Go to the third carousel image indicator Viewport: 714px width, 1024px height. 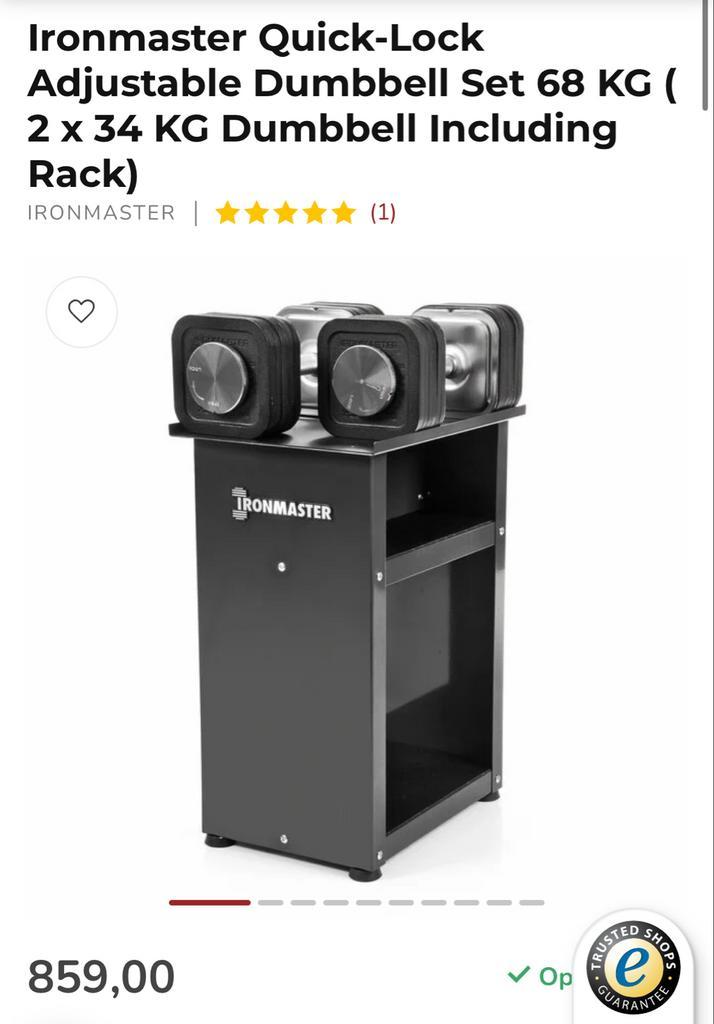click(303, 903)
